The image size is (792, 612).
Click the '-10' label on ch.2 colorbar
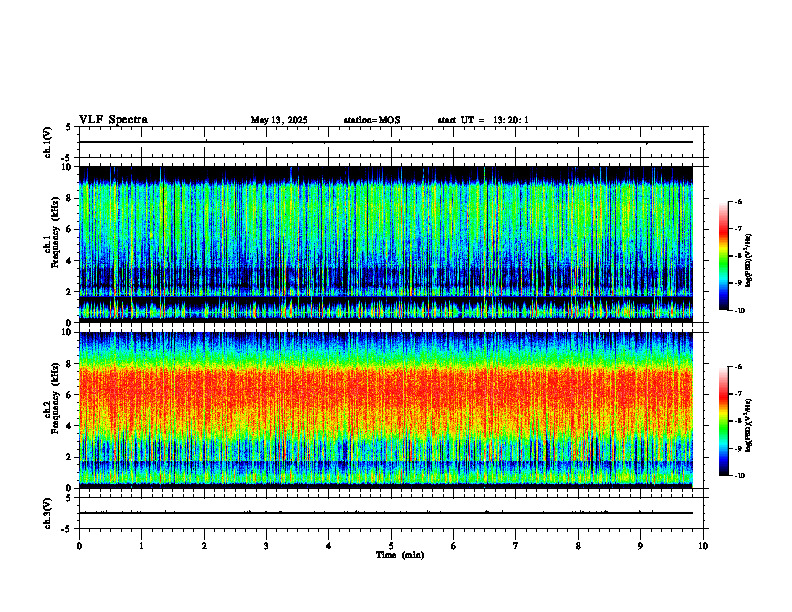(740, 476)
